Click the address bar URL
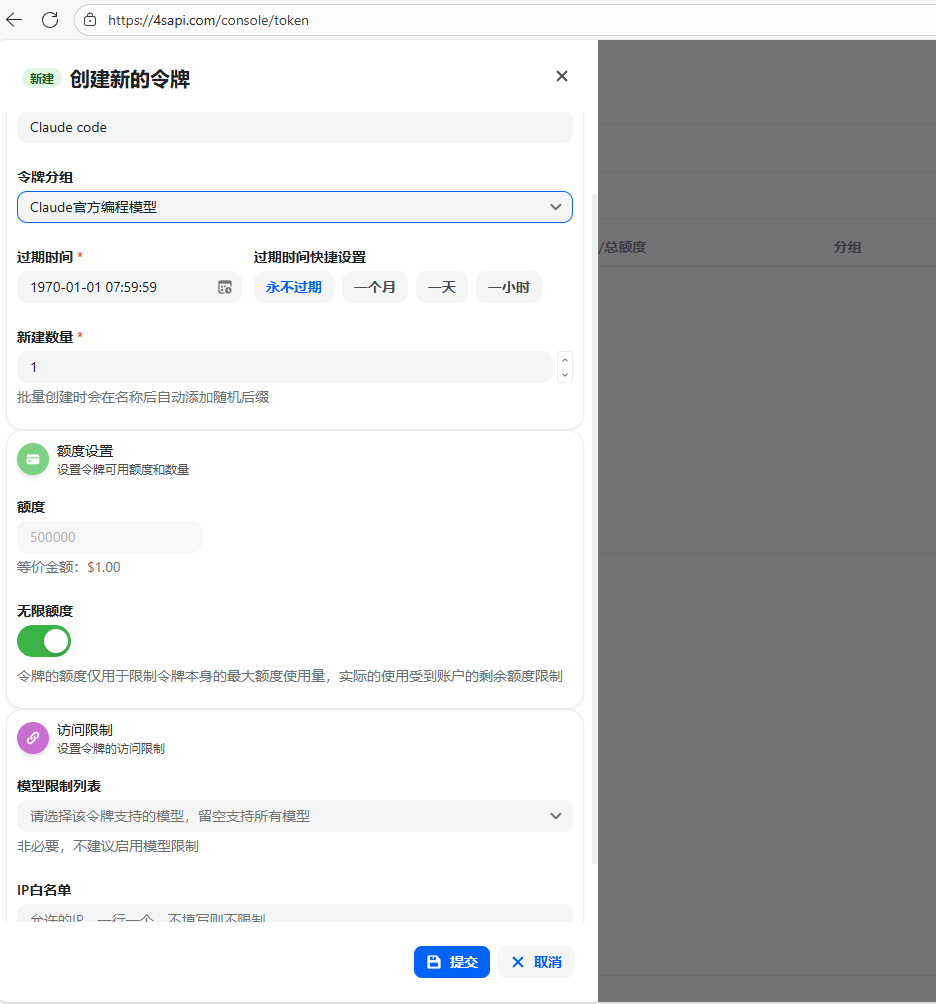 [x=208, y=20]
